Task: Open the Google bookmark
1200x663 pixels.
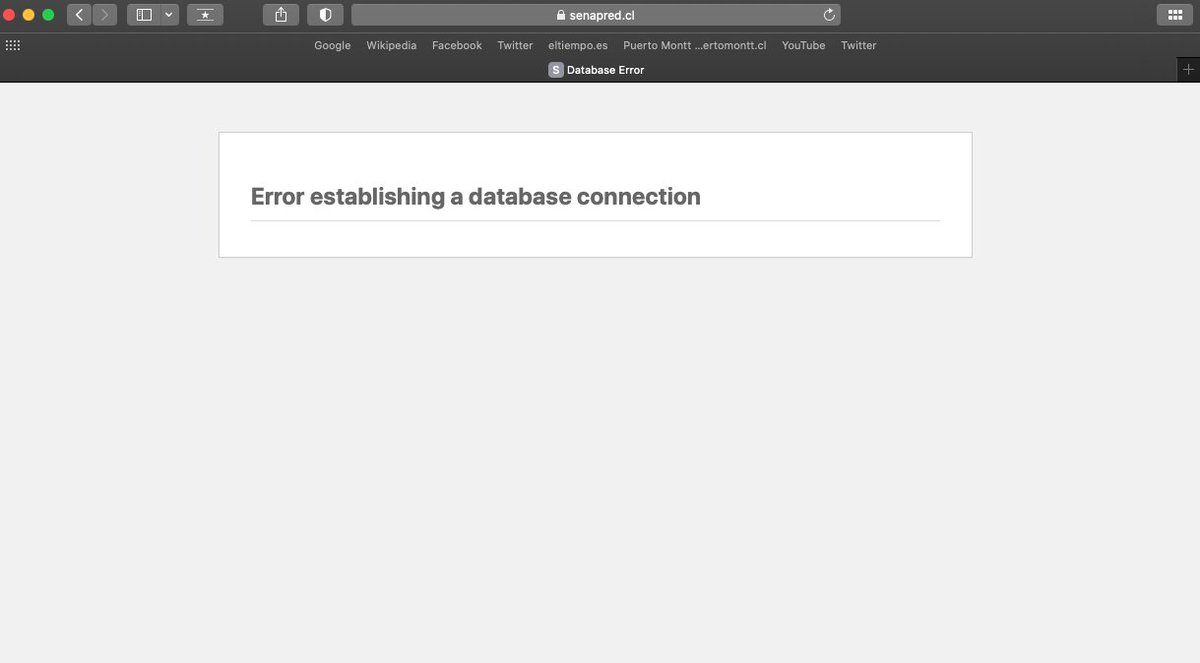Action: click(x=332, y=45)
